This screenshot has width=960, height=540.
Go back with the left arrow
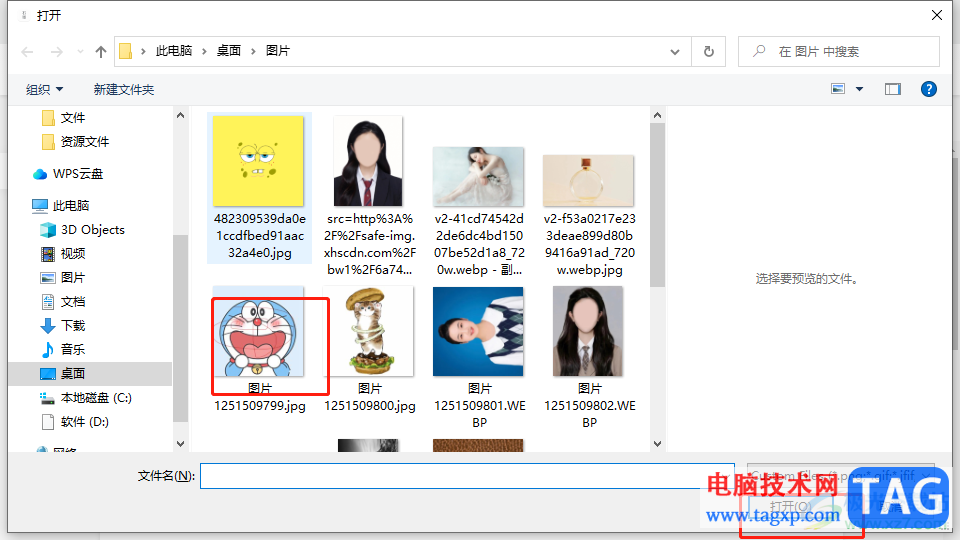[27, 52]
